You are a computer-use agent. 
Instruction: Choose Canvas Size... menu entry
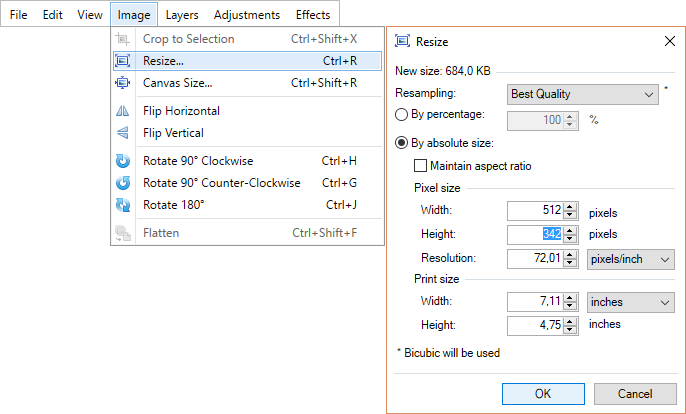(248, 83)
